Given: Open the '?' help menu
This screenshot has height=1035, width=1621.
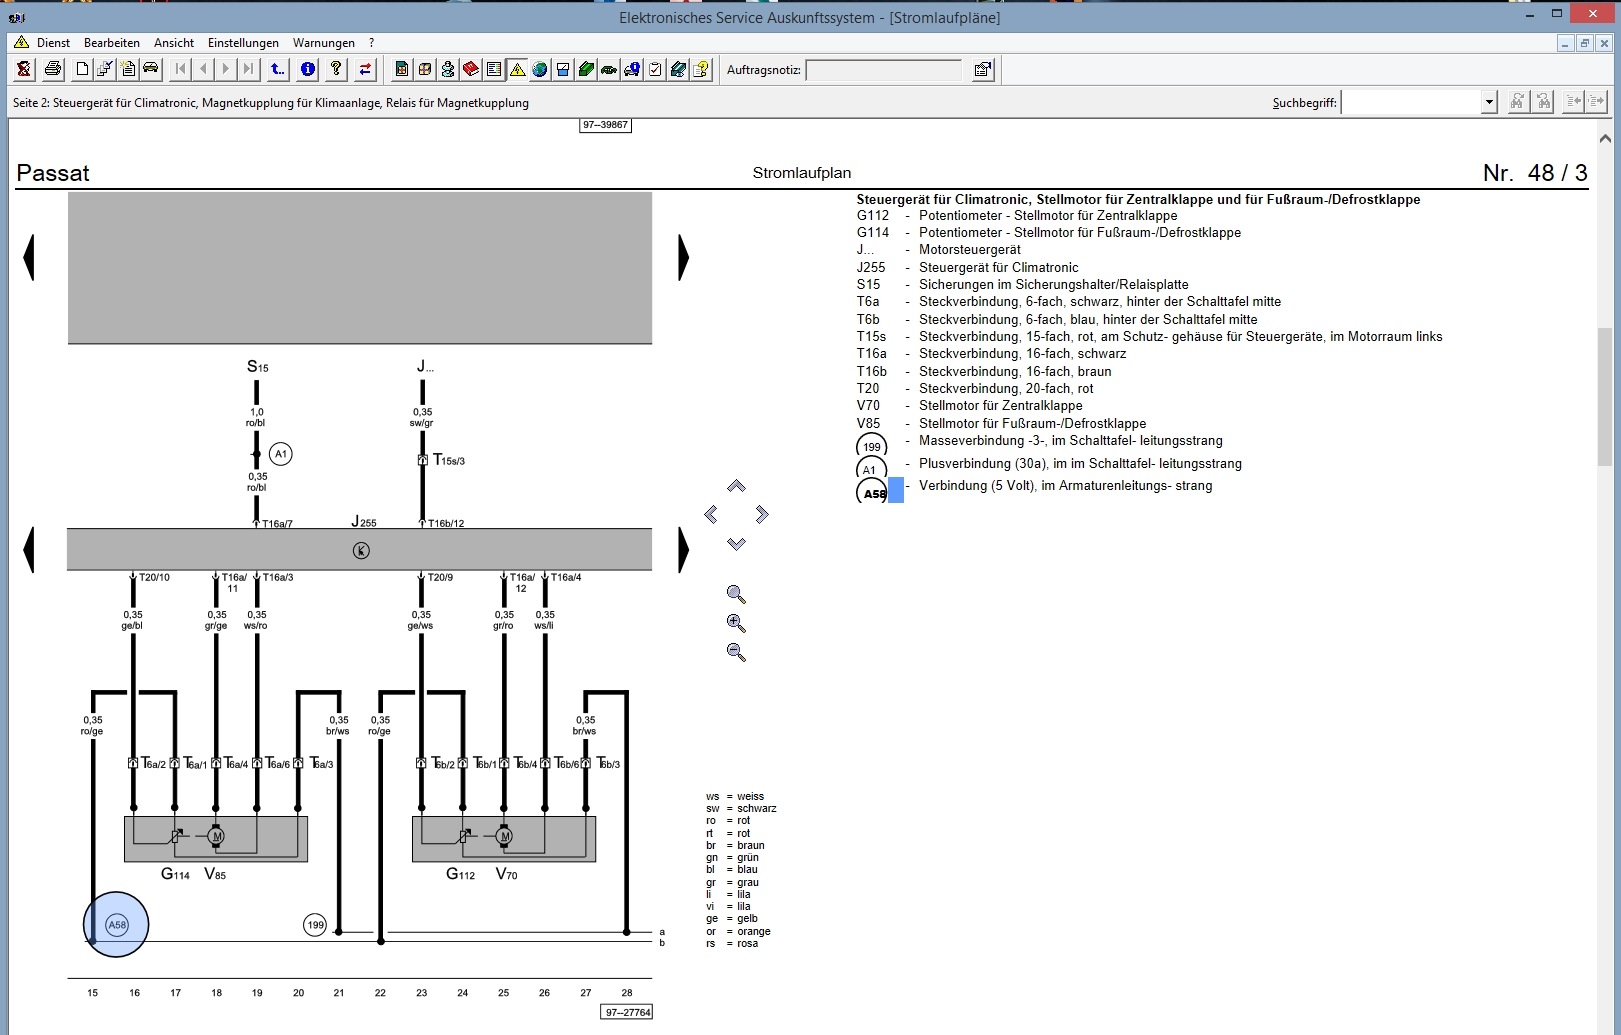Looking at the screenshot, I should pos(371,43).
